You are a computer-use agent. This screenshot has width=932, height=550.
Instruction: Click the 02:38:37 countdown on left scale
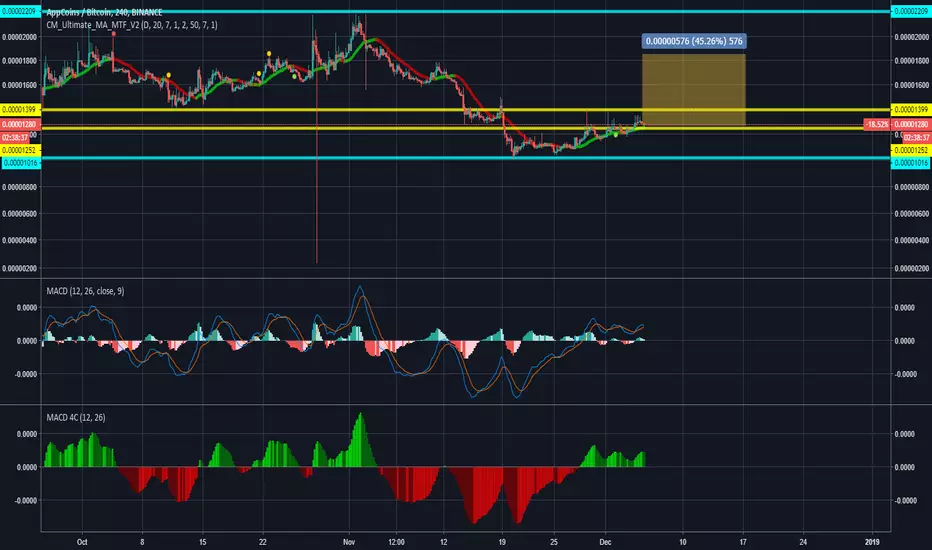(x=15, y=137)
